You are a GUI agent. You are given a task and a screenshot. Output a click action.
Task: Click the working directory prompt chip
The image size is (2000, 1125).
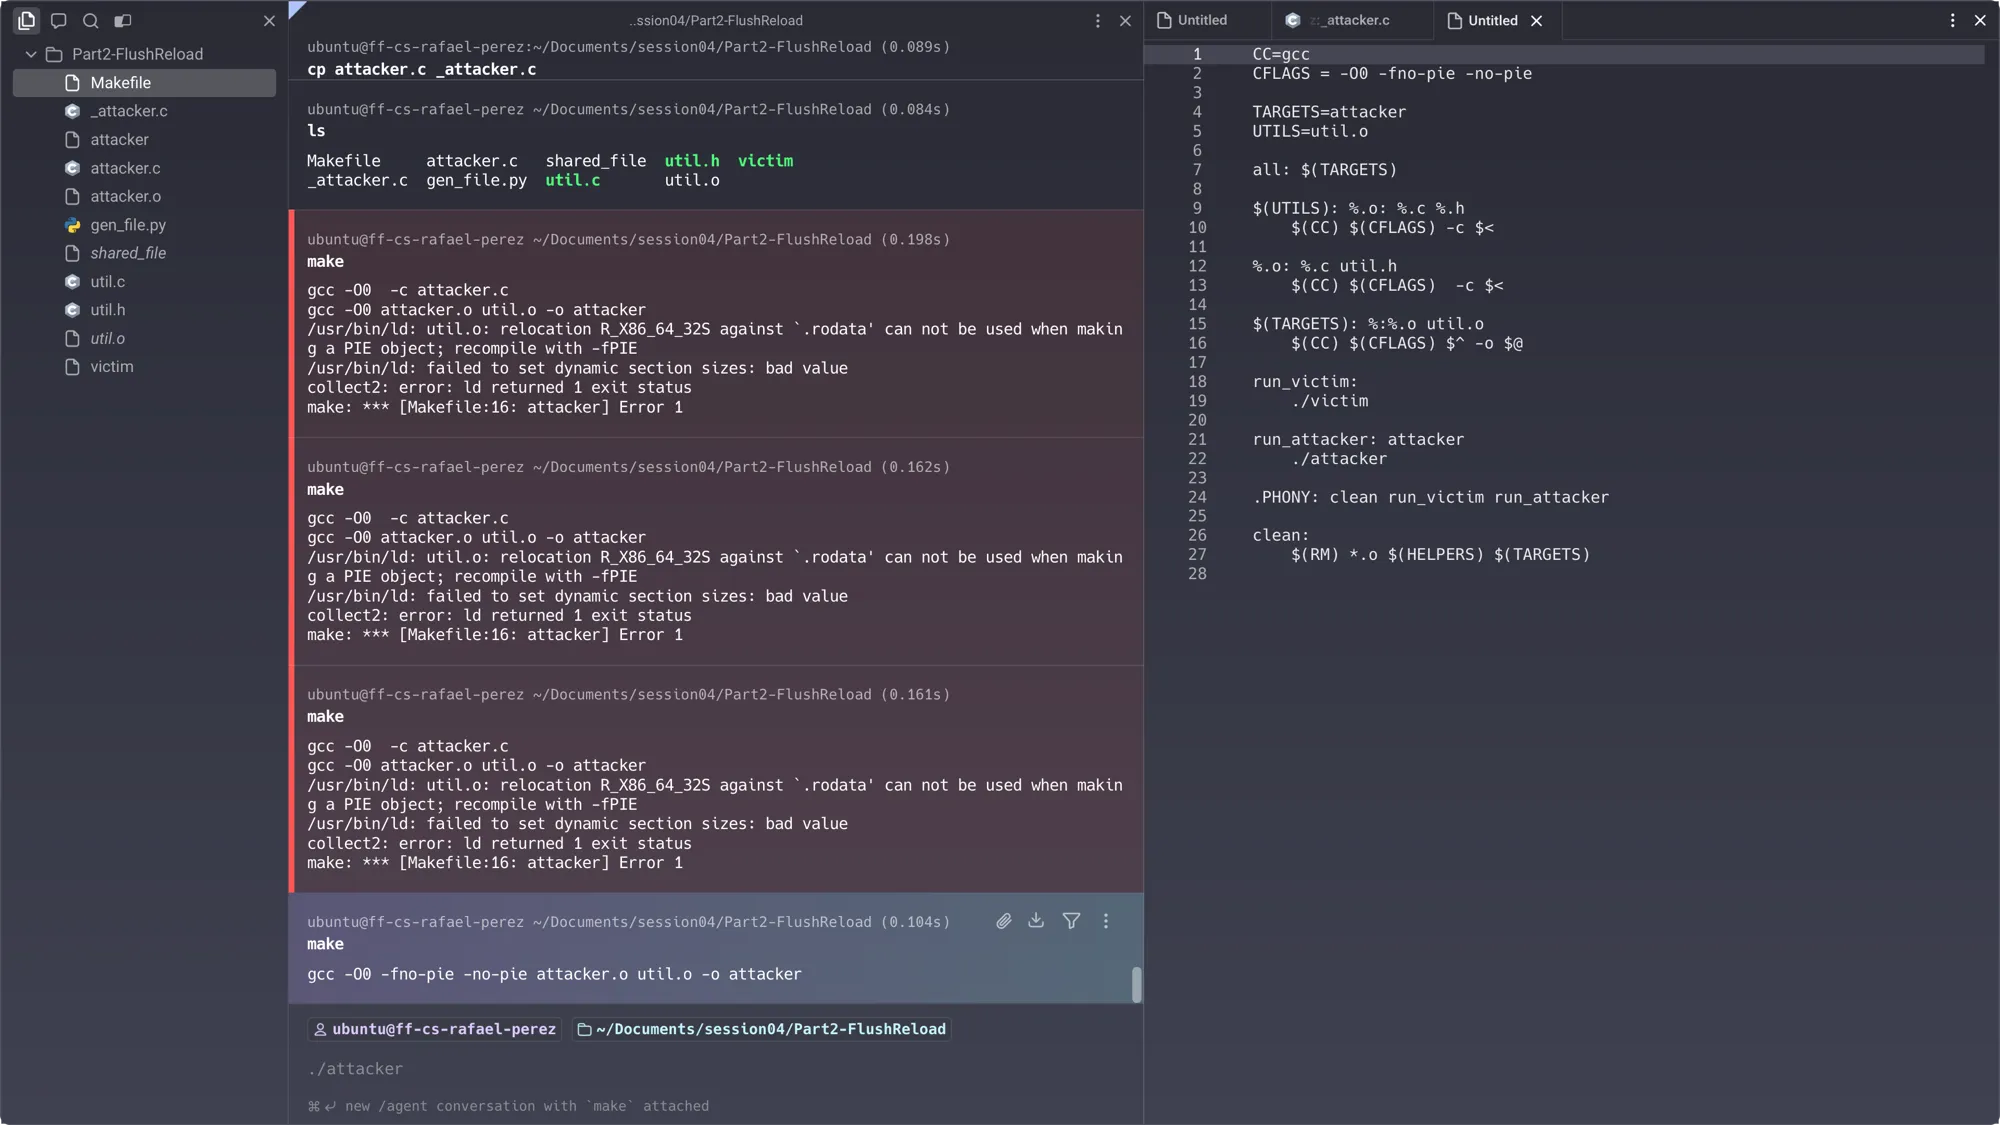(761, 1029)
